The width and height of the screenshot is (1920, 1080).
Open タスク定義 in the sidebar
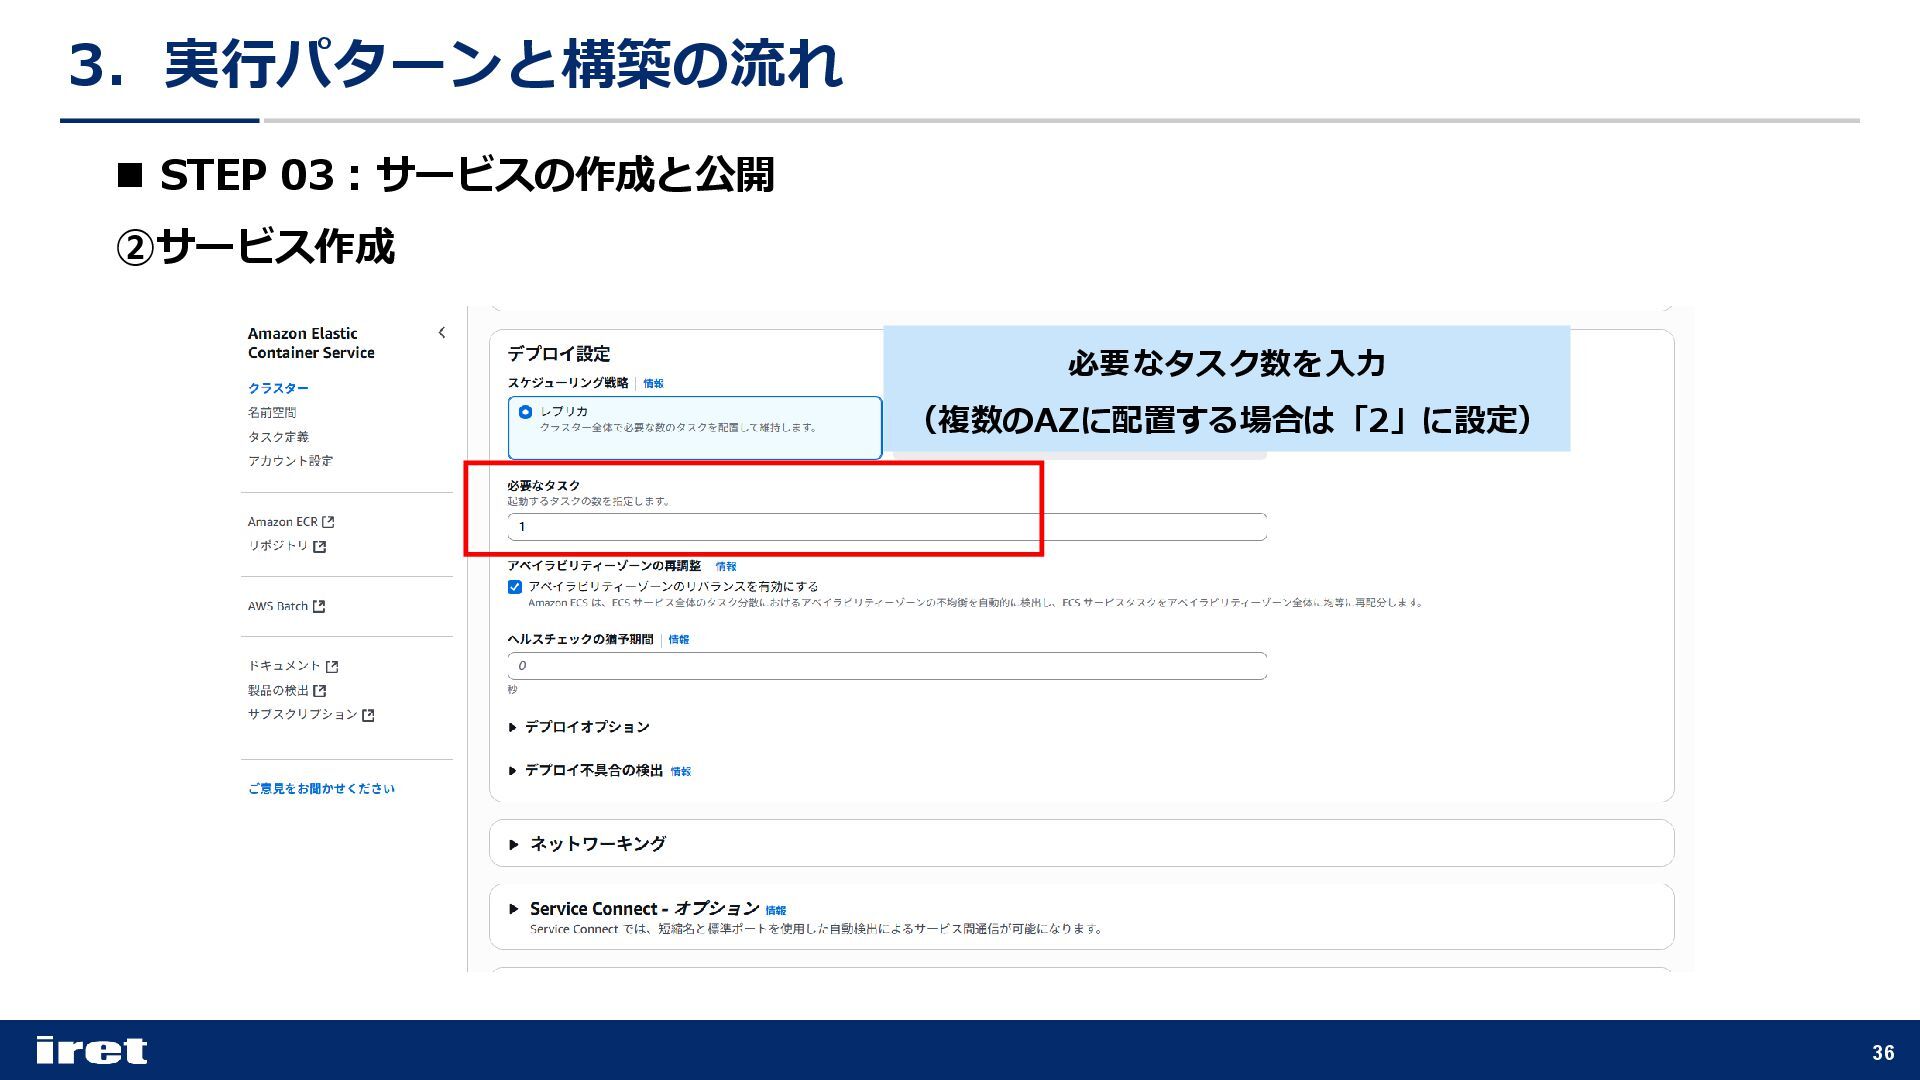click(x=278, y=437)
